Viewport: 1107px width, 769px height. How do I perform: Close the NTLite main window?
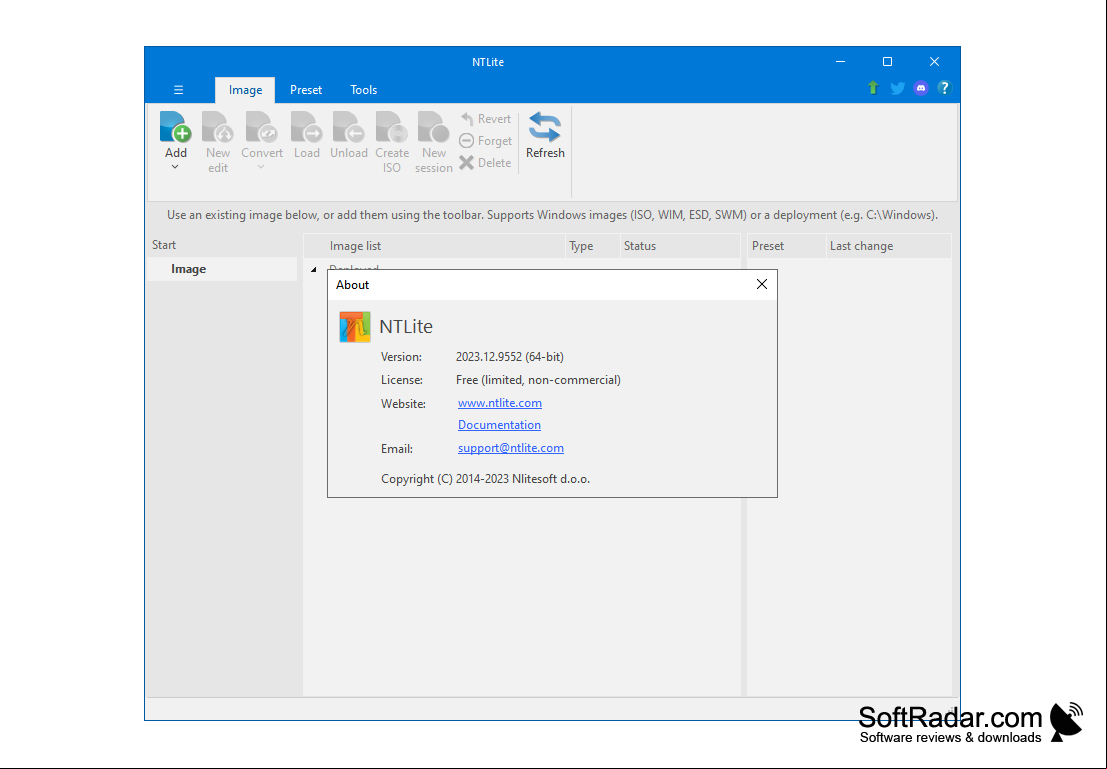click(x=934, y=61)
